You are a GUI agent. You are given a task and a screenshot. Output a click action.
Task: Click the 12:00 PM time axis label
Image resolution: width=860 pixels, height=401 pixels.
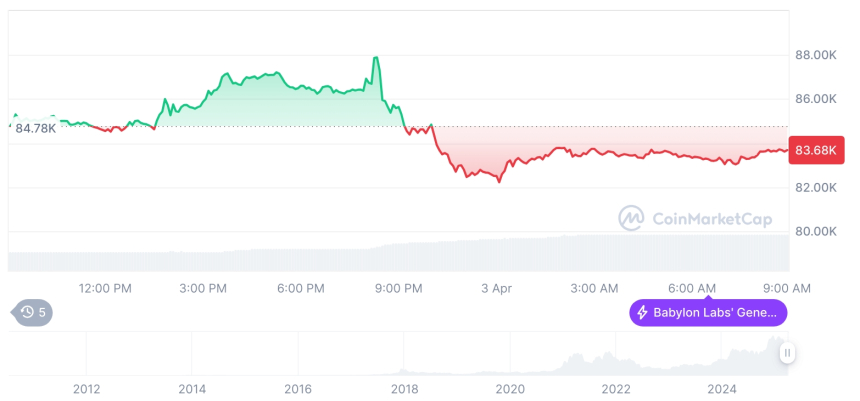105,288
